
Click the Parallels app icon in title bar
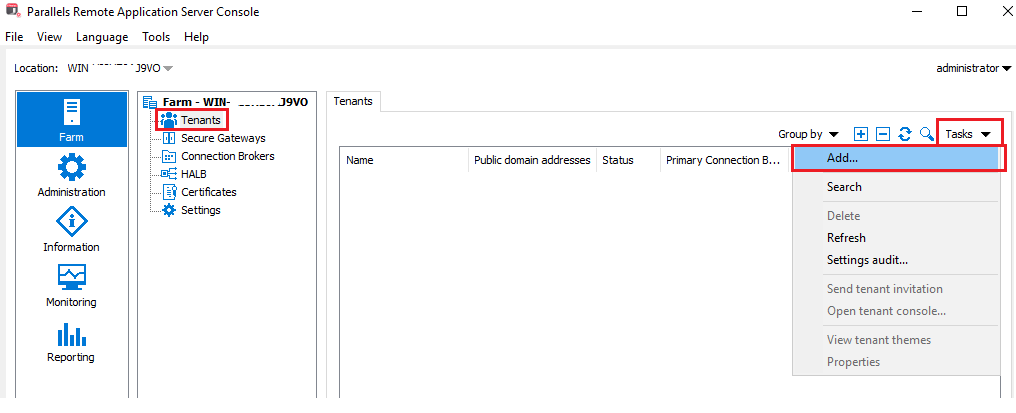[13, 11]
